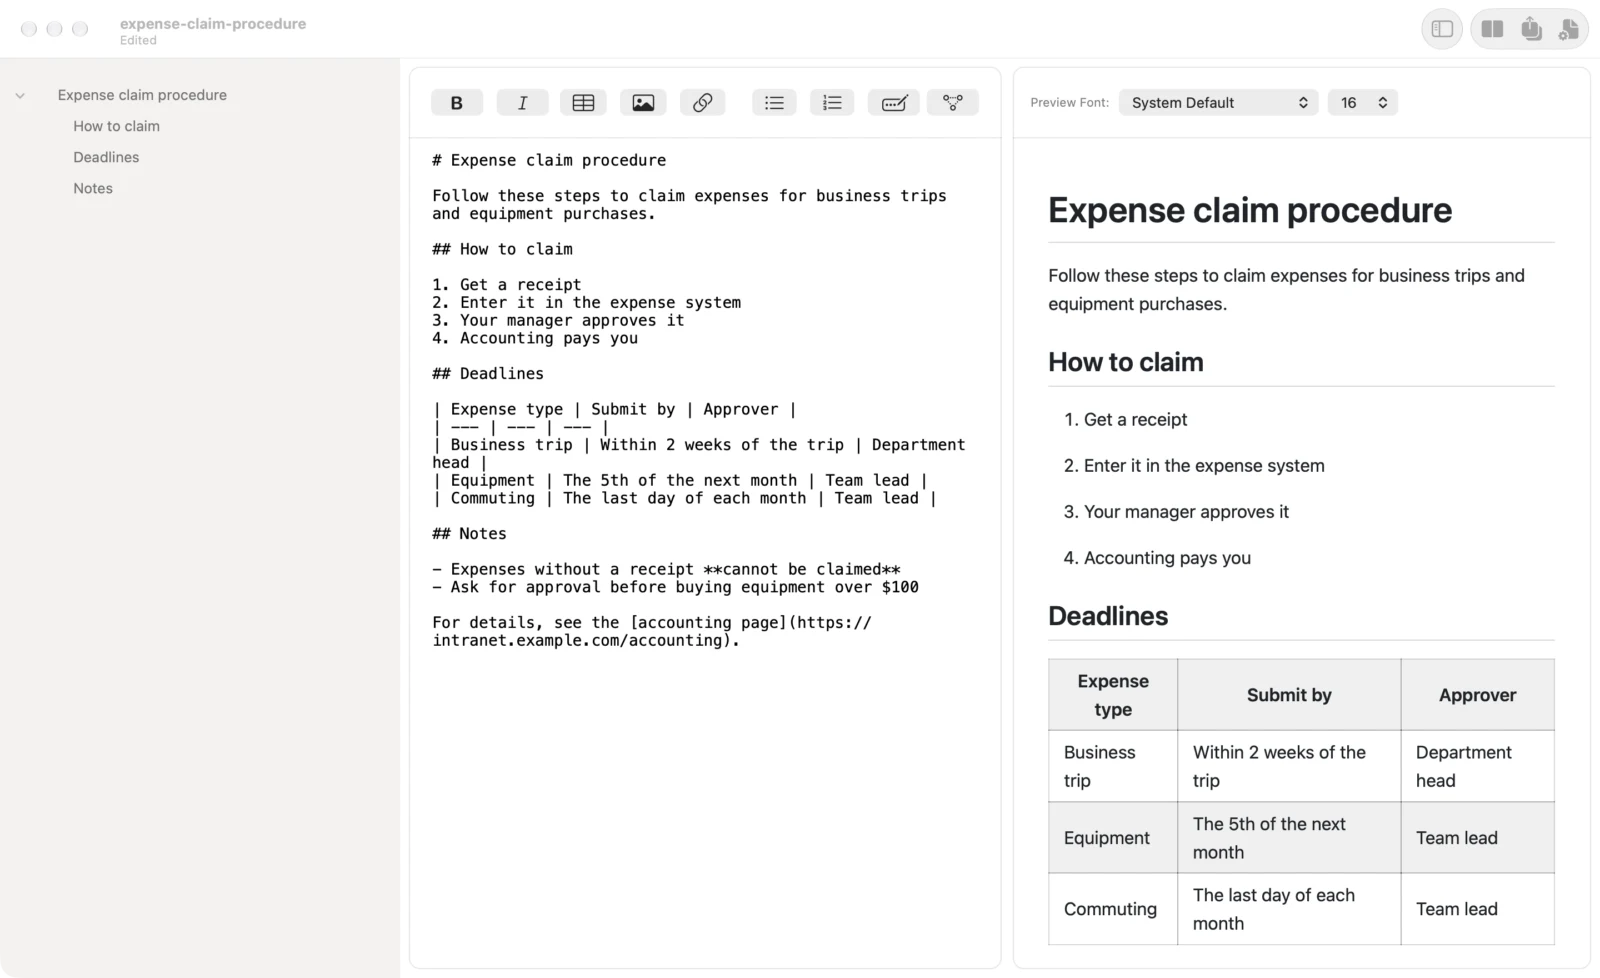Screen dimensions: 1600x978
Task: Click the '## Deadlines' line in editor
Action: (x=488, y=373)
